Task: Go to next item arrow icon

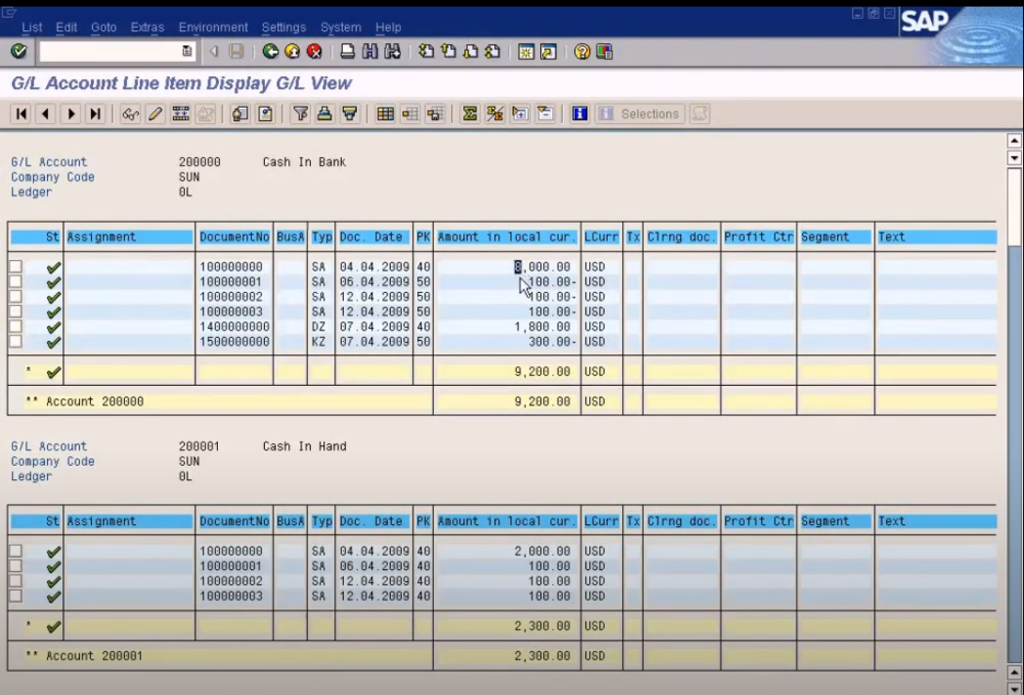Action: [71, 114]
